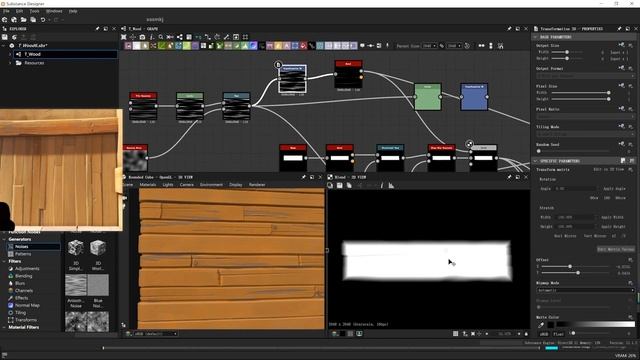Open the Renderer menu in 3D view
The image size is (640, 360).
click(x=257, y=184)
